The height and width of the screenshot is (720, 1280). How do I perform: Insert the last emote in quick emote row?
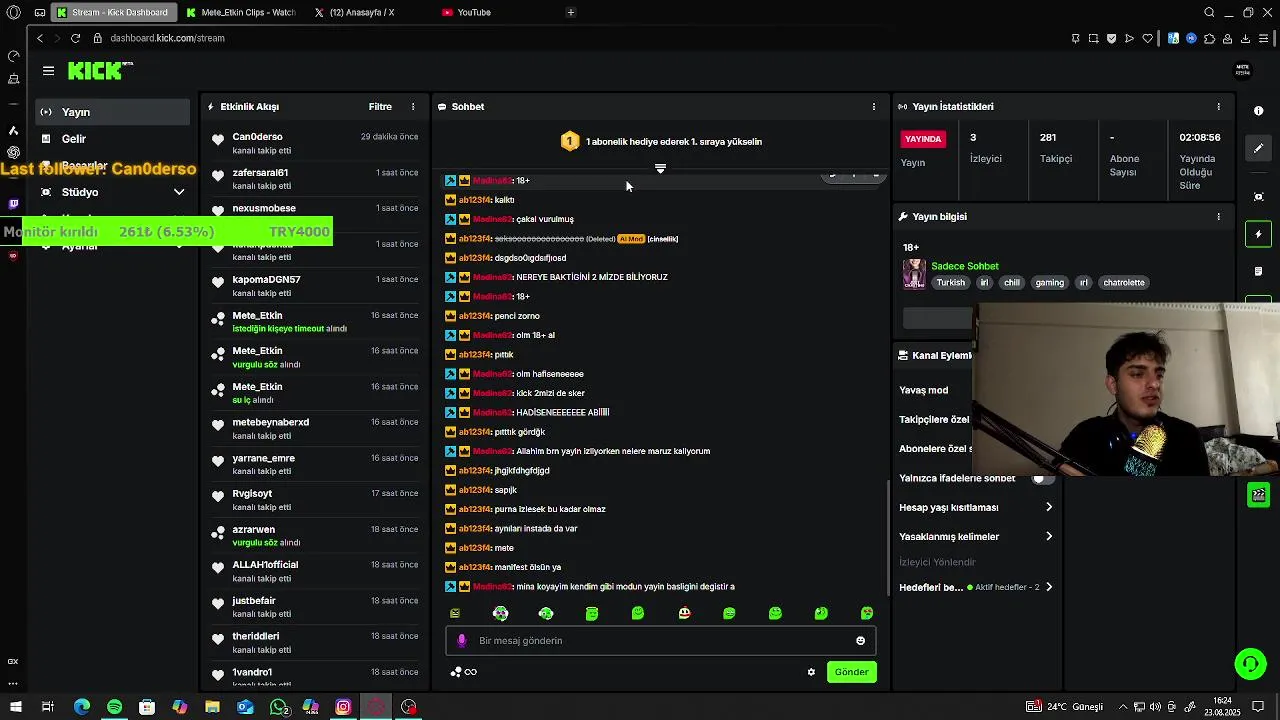click(x=867, y=613)
